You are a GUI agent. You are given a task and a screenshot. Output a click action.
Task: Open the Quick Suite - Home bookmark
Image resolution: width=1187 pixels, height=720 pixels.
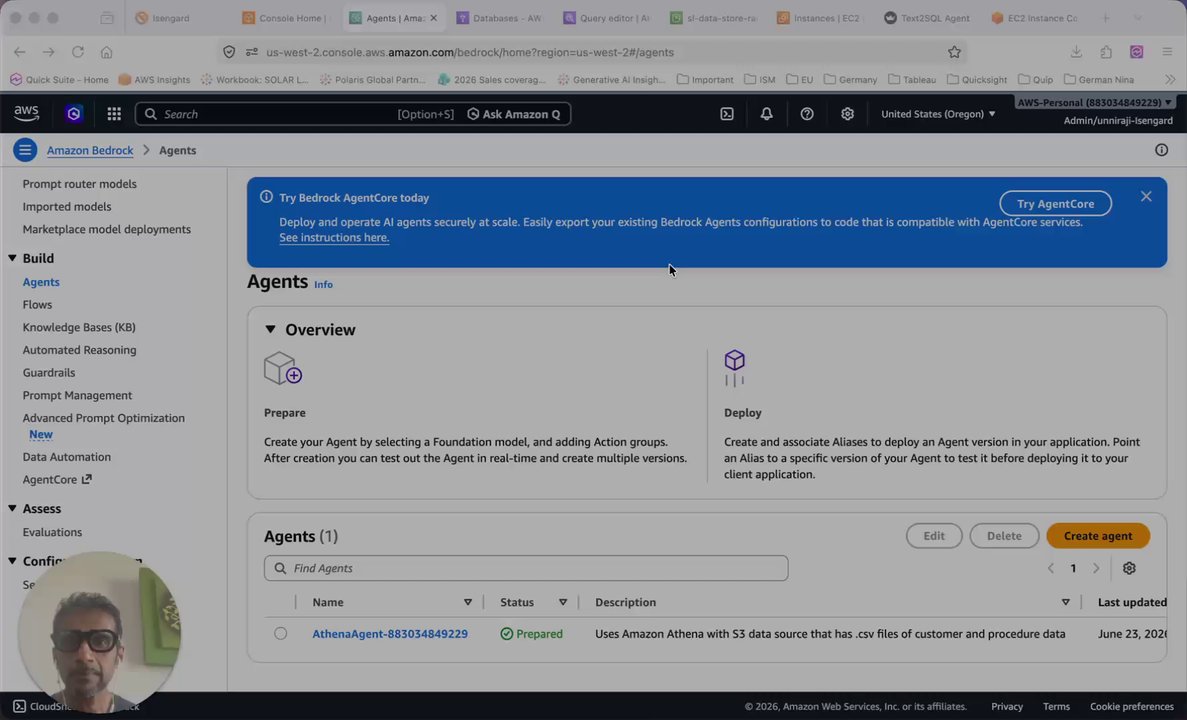(x=59, y=79)
